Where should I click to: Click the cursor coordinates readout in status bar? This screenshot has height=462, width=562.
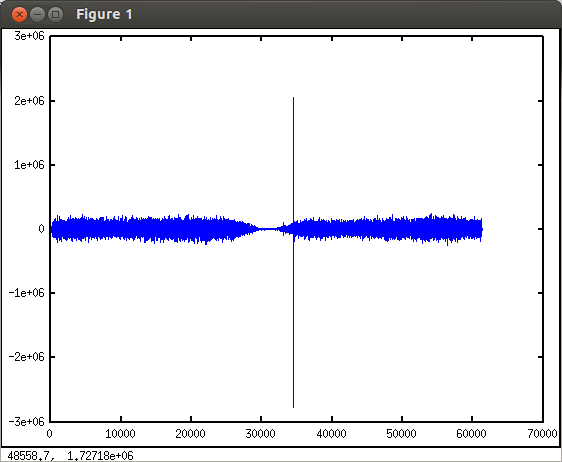coord(70,456)
